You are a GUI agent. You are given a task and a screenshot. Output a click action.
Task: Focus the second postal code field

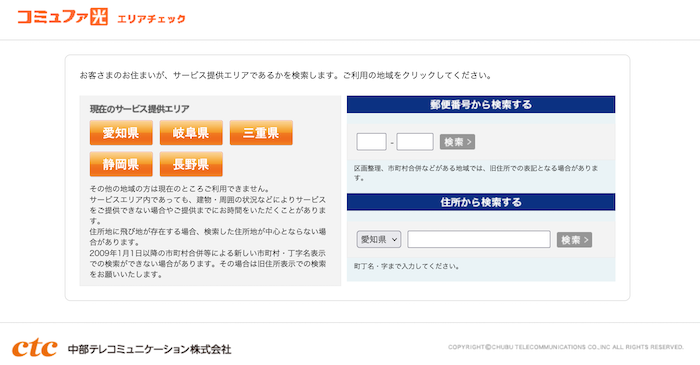pos(415,142)
